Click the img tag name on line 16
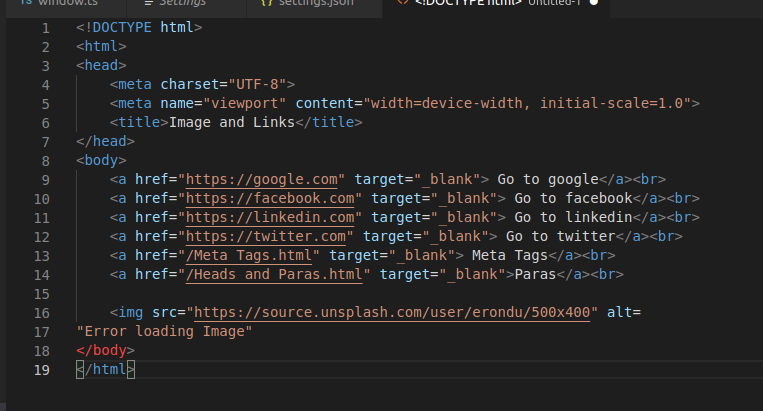 point(131,312)
